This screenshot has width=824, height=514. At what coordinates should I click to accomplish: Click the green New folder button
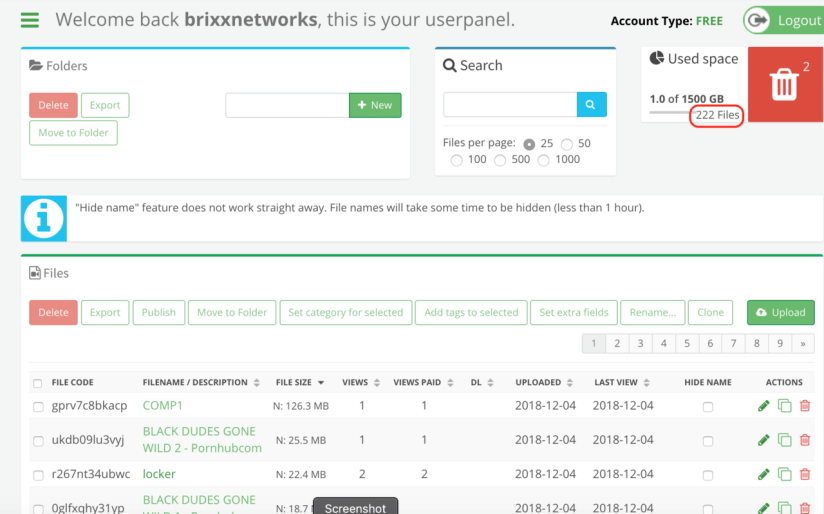pyautogui.click(x=375, y=105)
